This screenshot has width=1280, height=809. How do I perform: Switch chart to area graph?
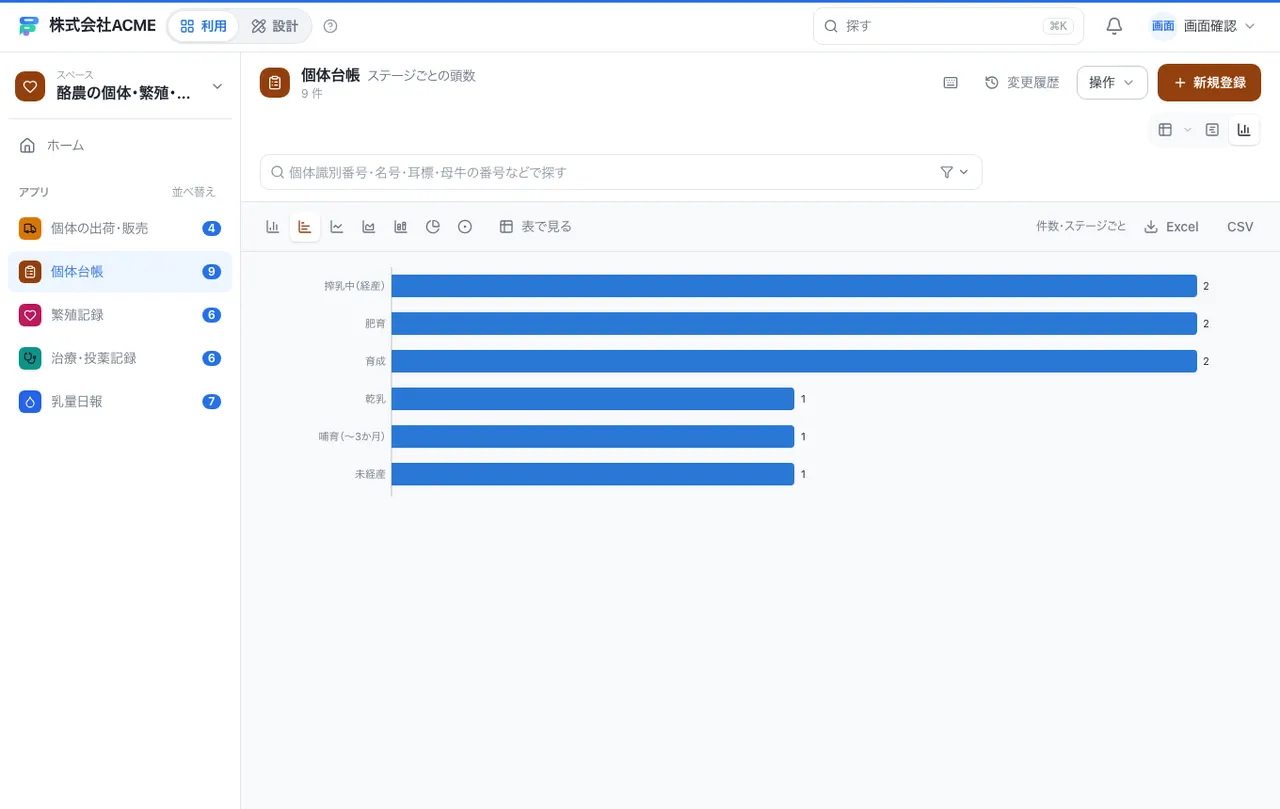[x=369, y=227]
